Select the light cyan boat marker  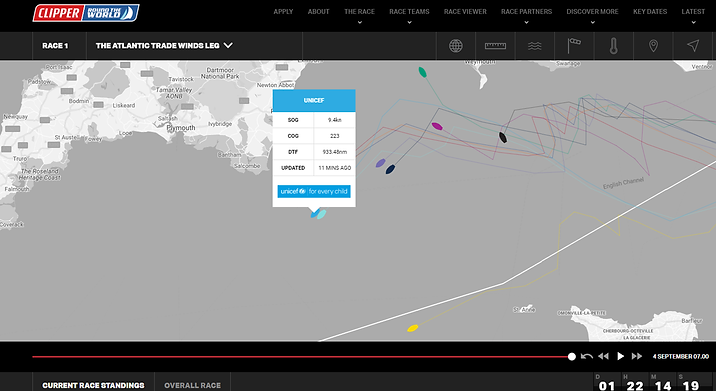coord(321,214)
